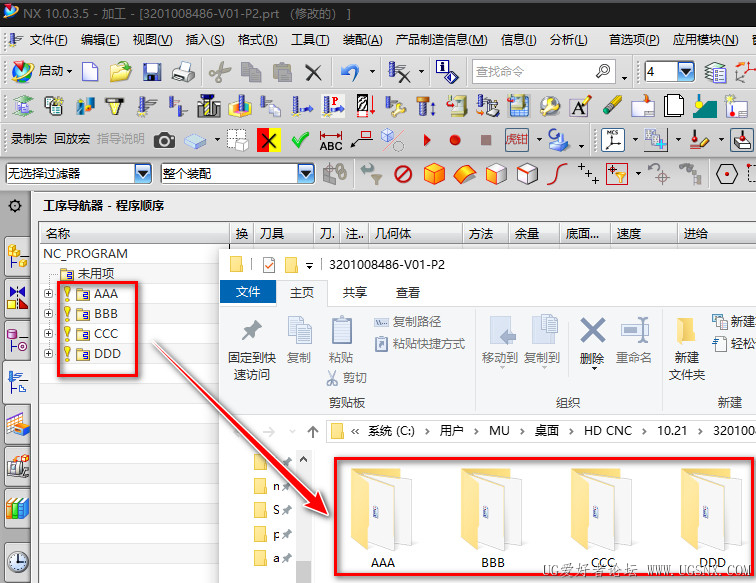Click Explorer 固定到快速访问 pin button

point(252,349)
